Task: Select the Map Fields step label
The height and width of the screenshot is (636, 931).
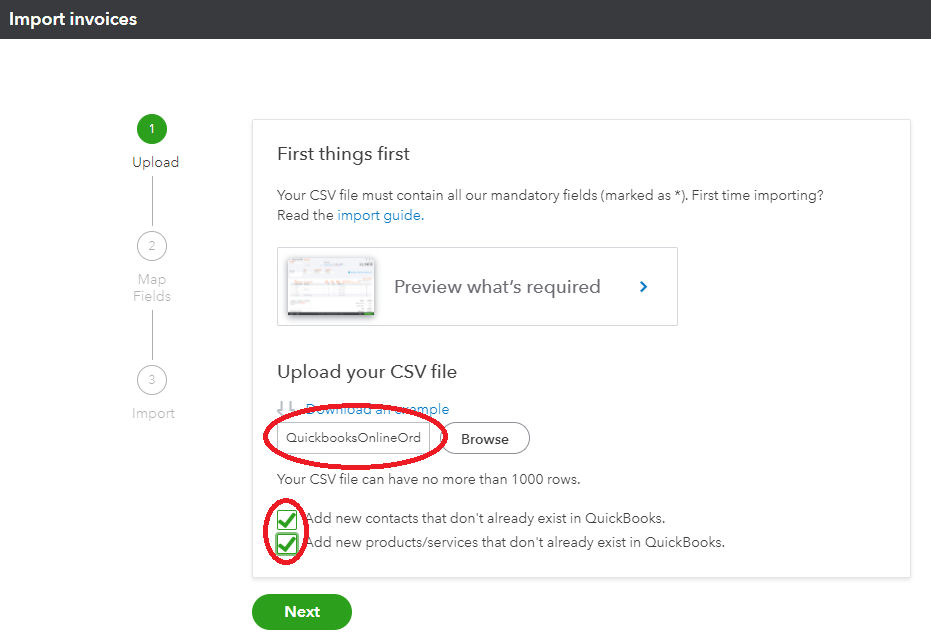Action: pyautogui.click(x=152, y=288)
